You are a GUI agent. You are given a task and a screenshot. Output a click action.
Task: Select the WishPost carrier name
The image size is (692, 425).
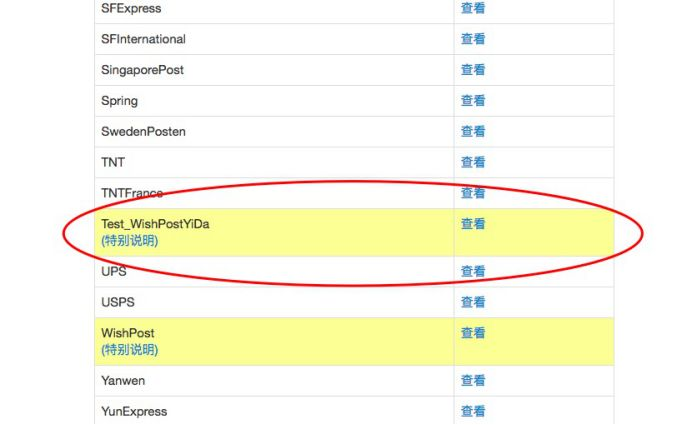pyautogui.click(x=128, y=333)
